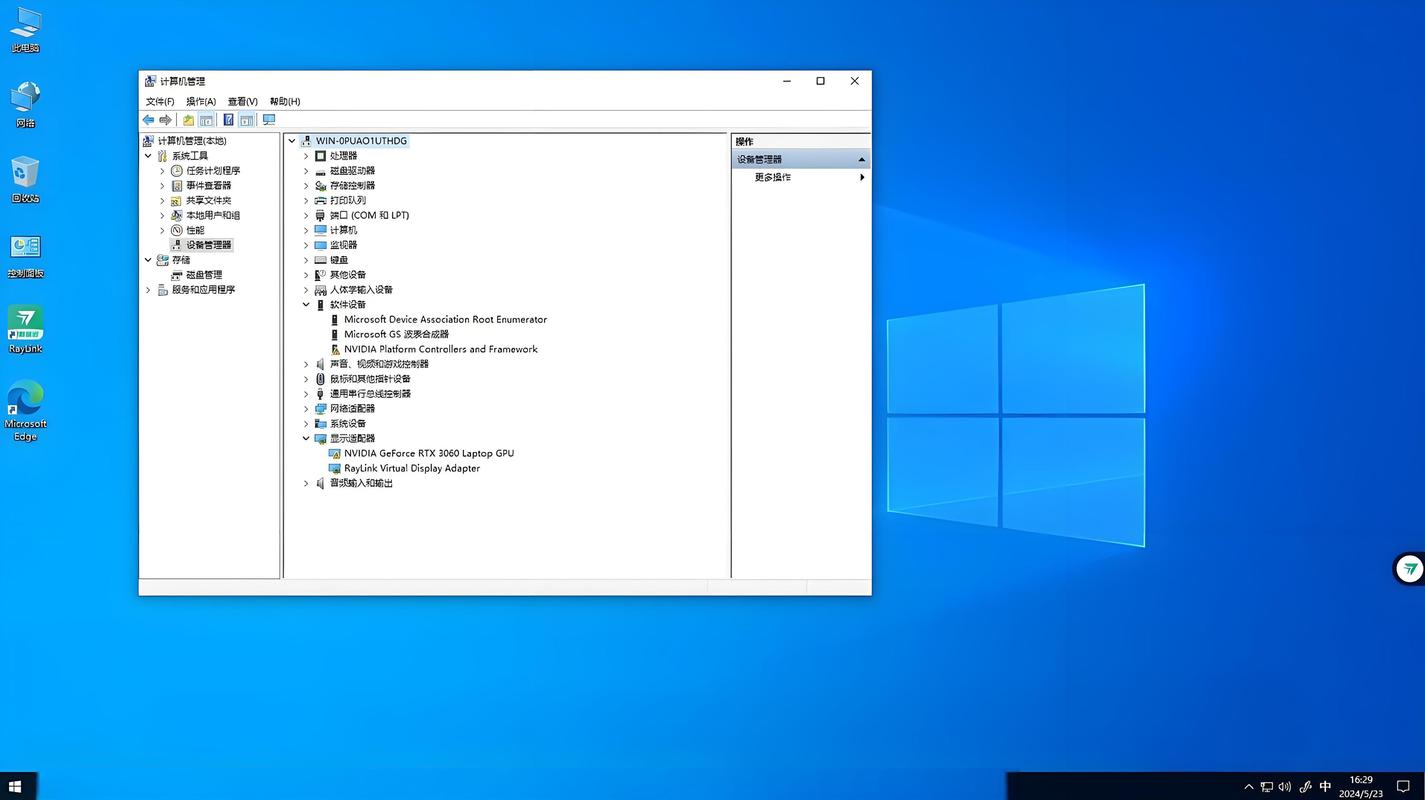Click the up-level folder icon in toolbar
The image size is (1425, 800).
[x=187, y=119]
